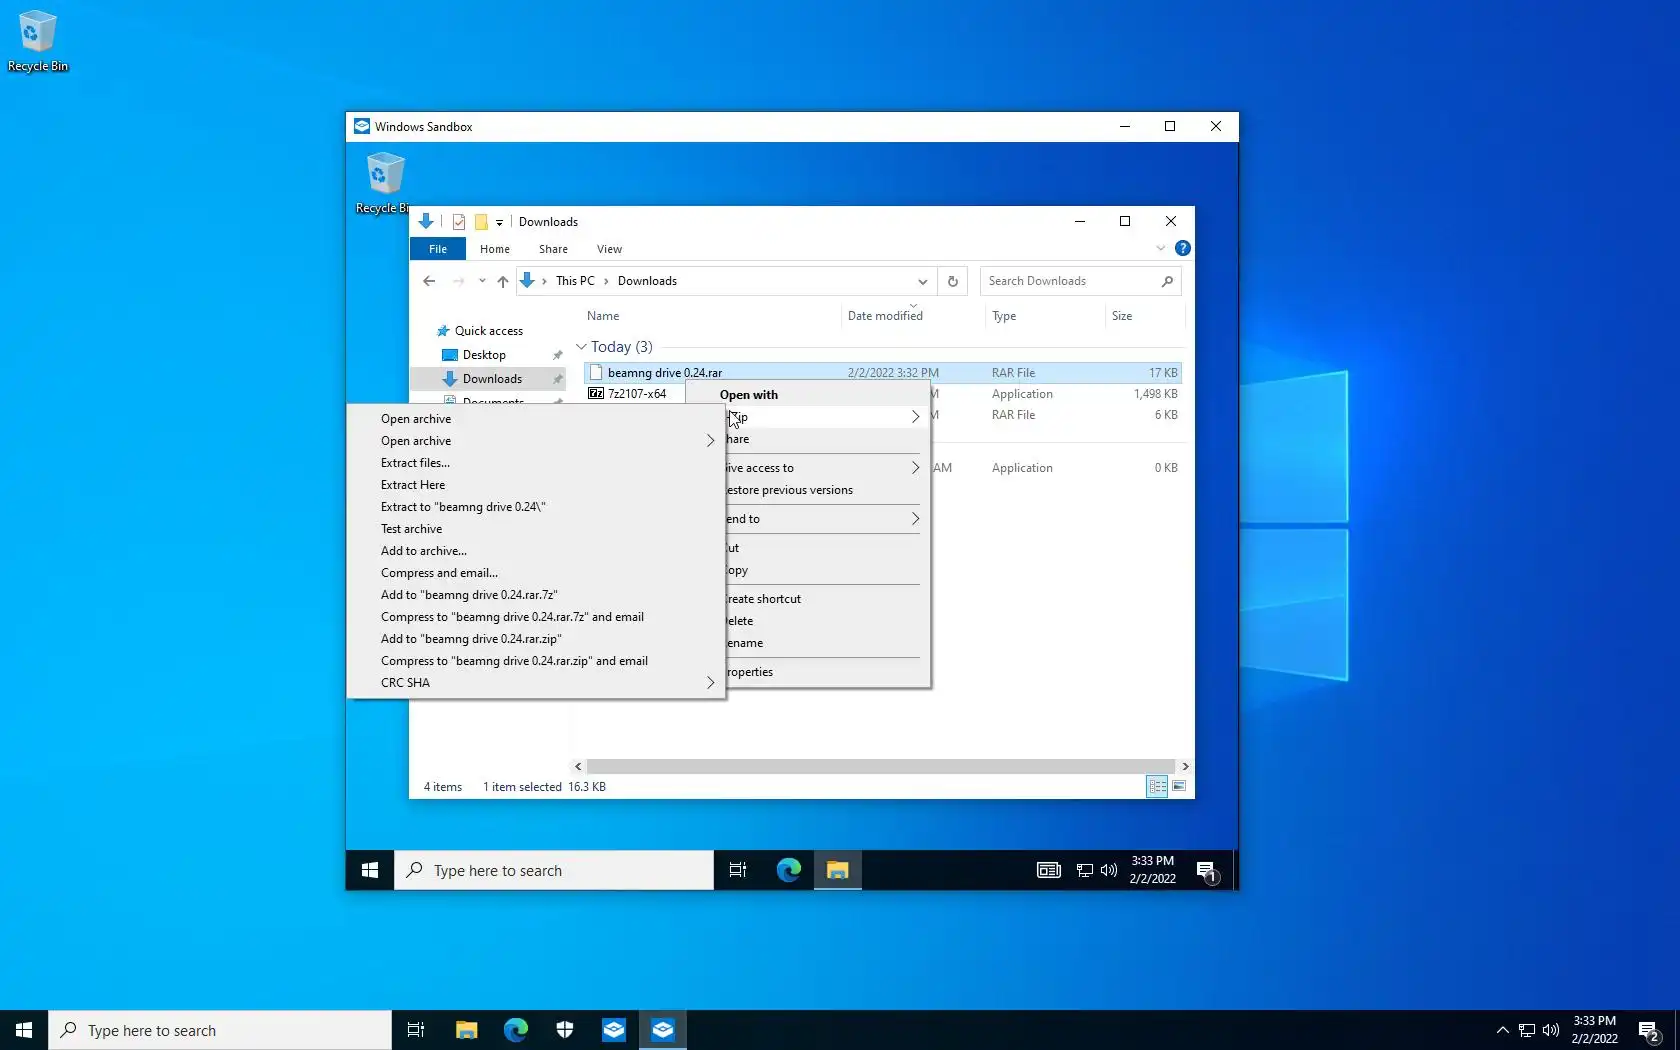The image size is (1680, 1050).
Task: Expand the Send to submenu arrow
Action: (x=915, y=519)
